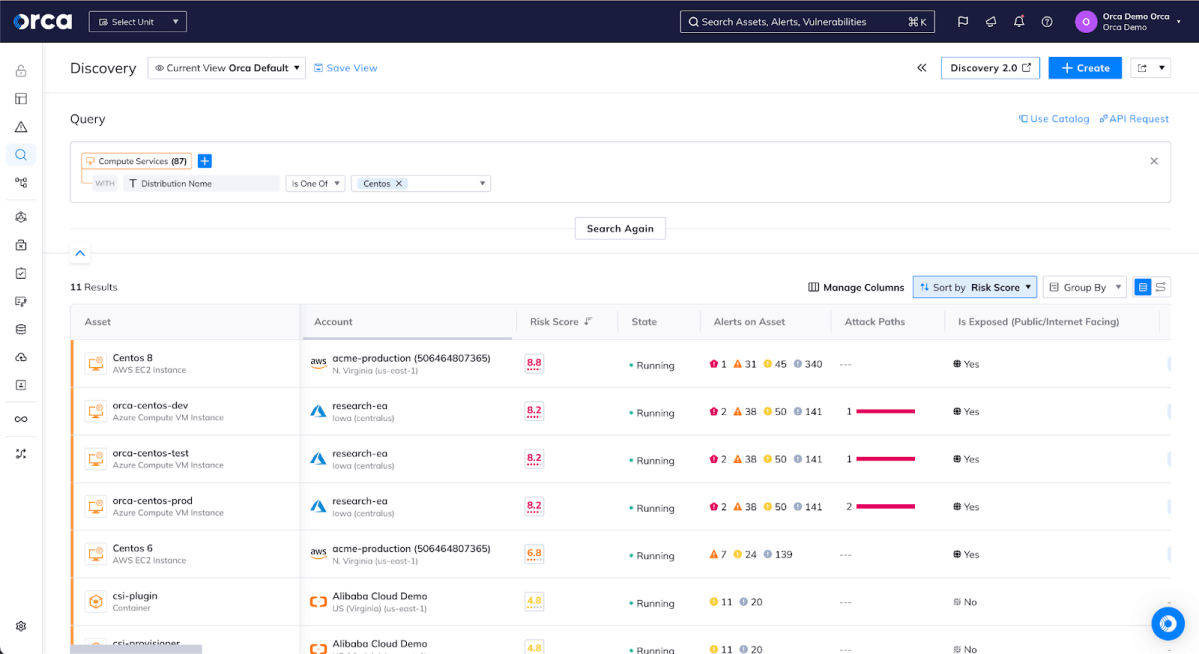The image size is (1199, 654).
Task: Click the flag icon in header
Action: tap(963, 21)
